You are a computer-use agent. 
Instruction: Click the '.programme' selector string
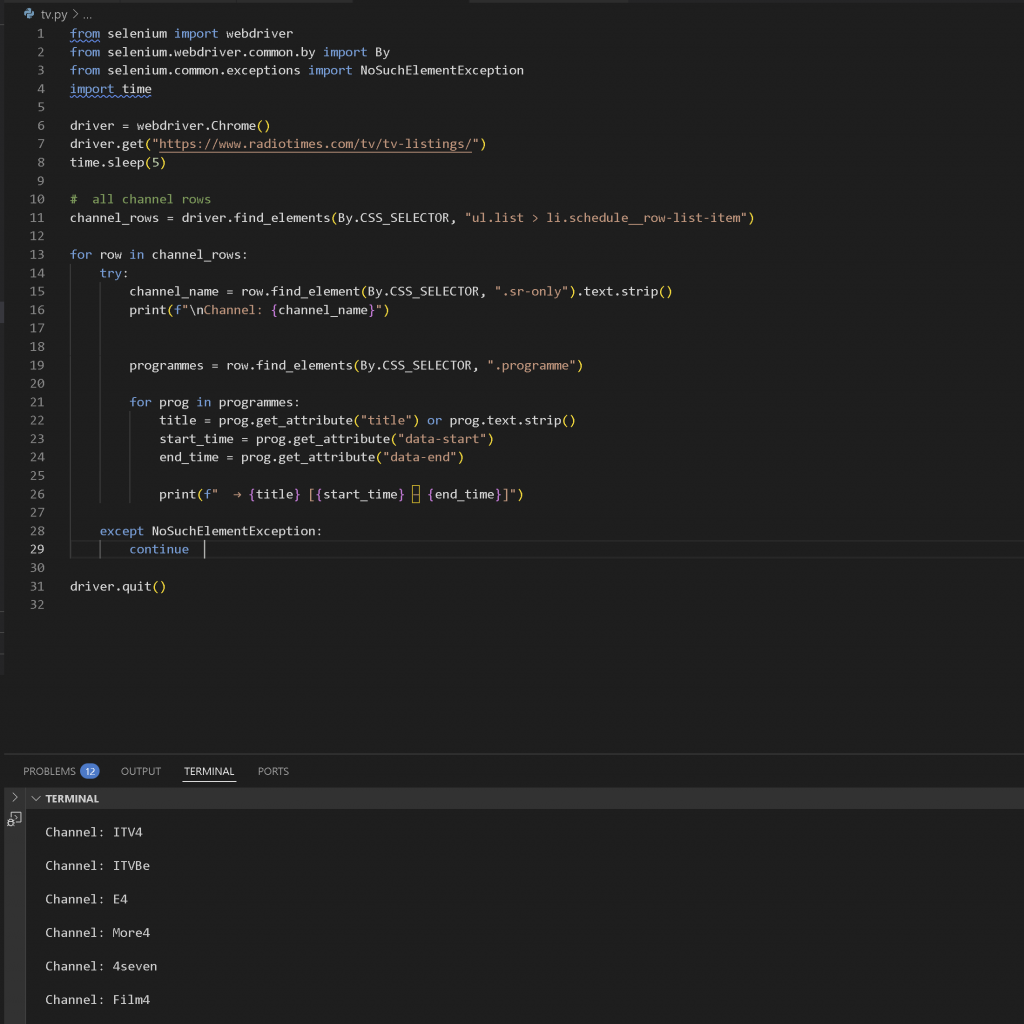coord(531,366)
